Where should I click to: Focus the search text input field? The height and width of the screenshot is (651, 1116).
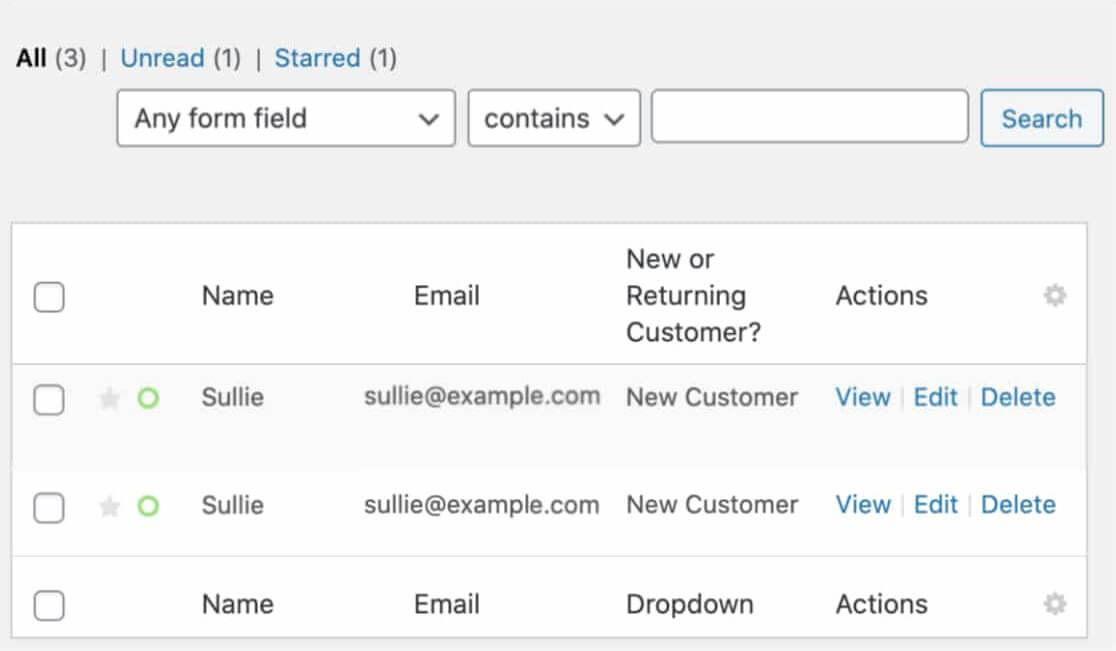[809, 117]
